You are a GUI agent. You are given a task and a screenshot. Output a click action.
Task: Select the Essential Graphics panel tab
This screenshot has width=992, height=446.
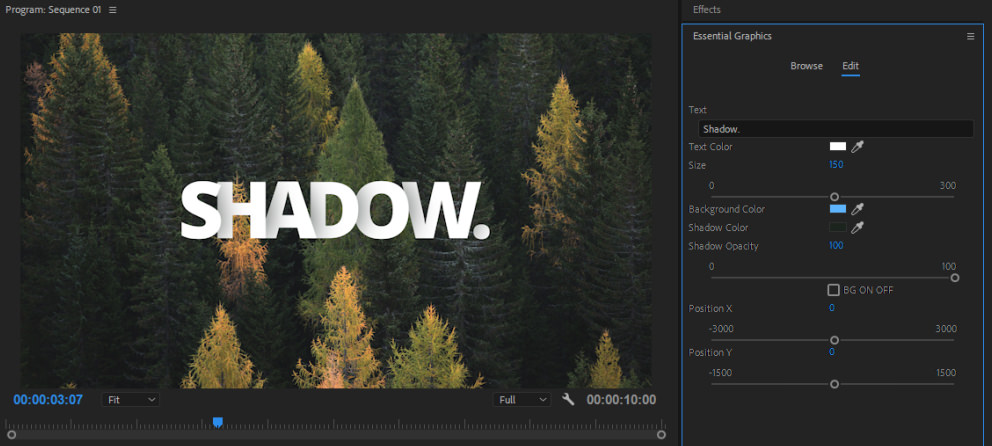[732, 36]
